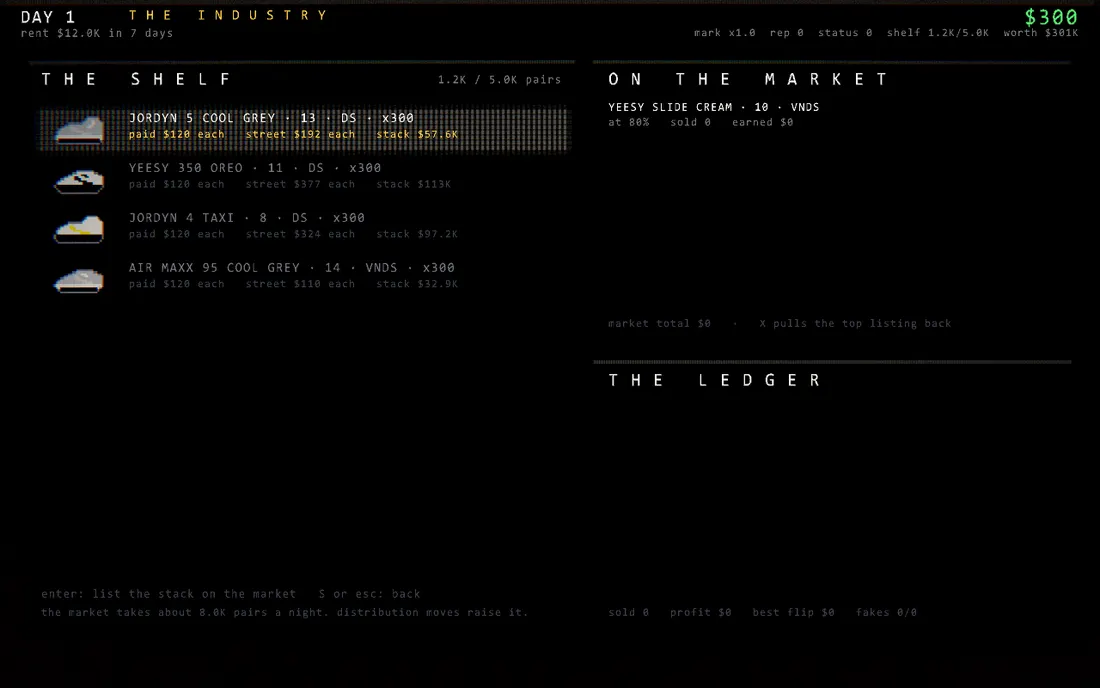Click the Air Maxx 95 Cool Grey sneaker icon
Image resolution: width=1100 pixels, height=688 pixels.
pos(79,281)
